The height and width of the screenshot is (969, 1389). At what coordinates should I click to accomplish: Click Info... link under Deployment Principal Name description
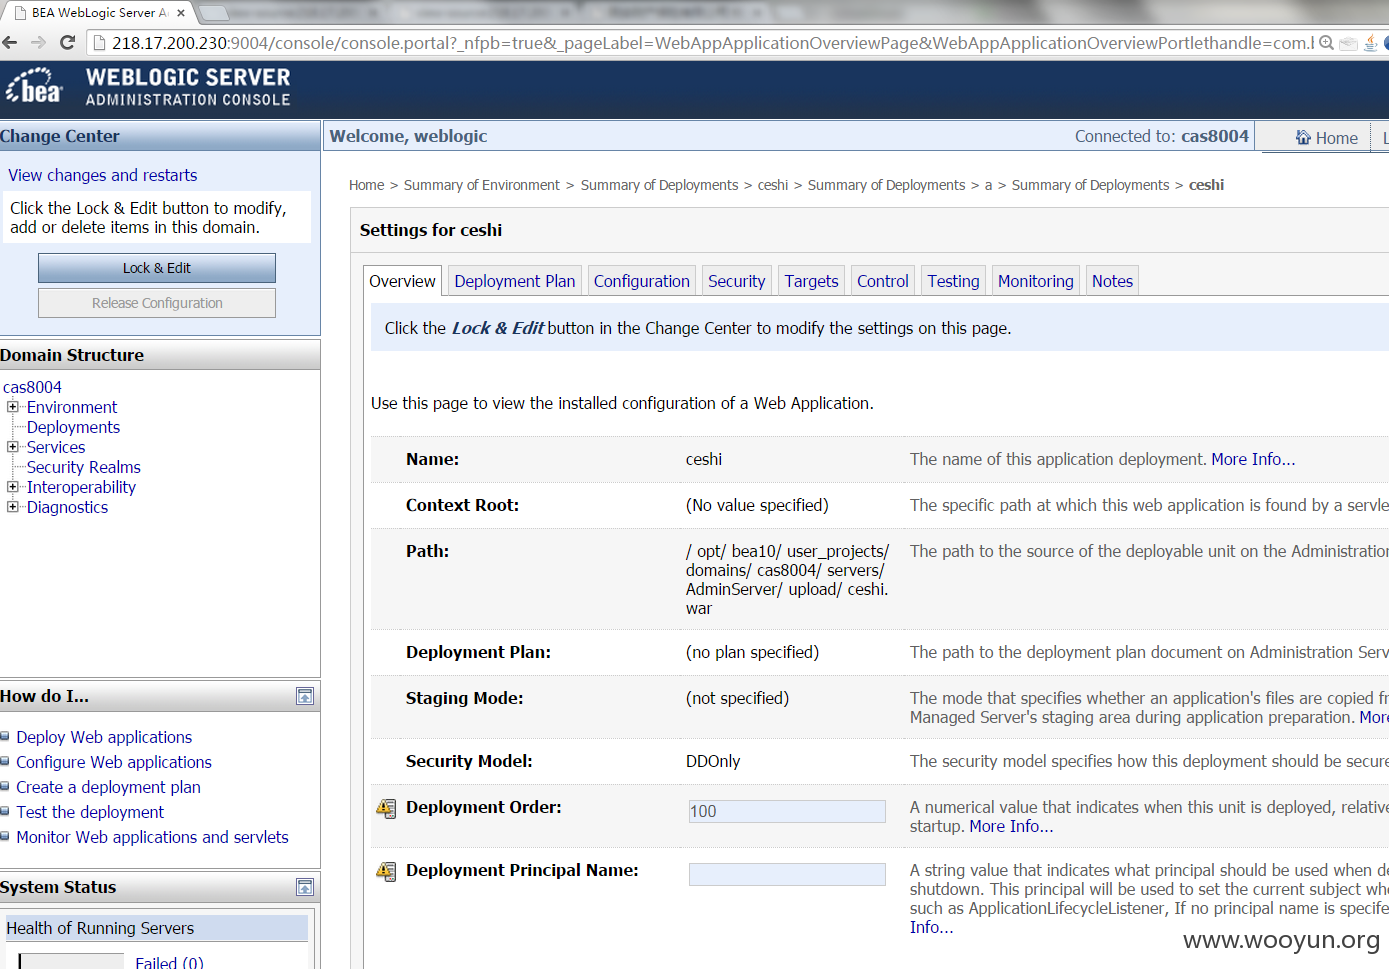[931, 927]
